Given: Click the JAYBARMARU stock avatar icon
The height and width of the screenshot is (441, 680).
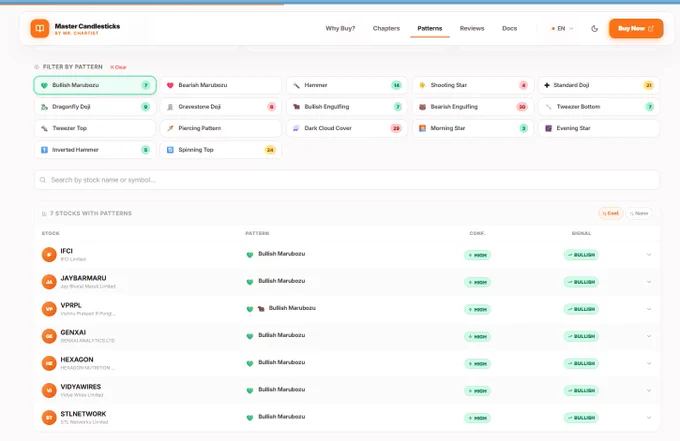Looking at the screenshot, I should (x=49, y=282).
